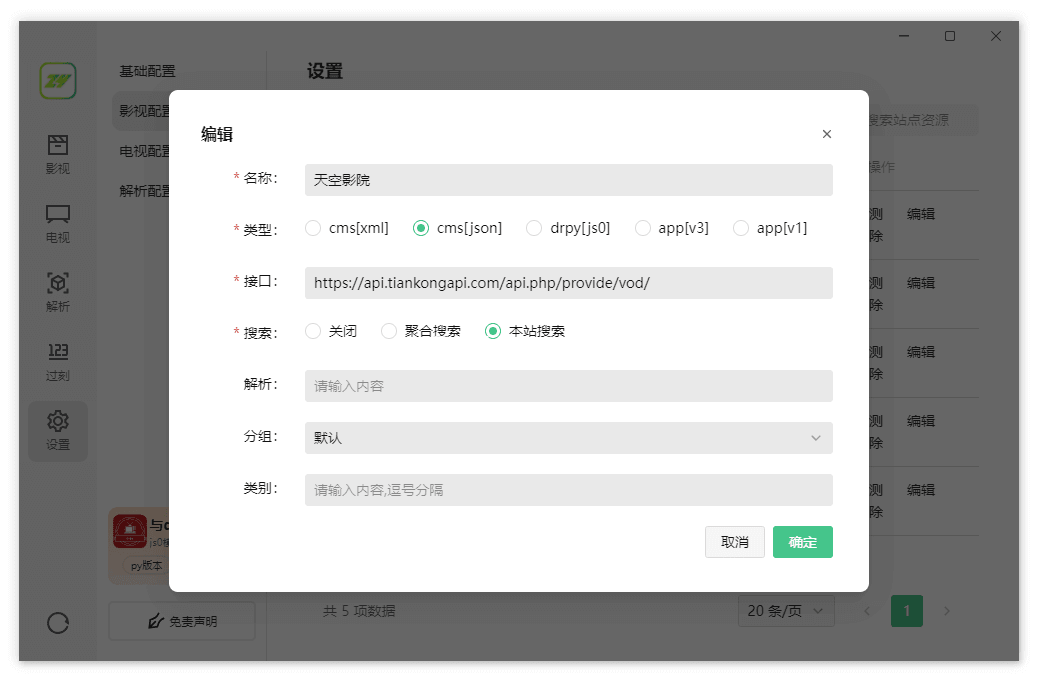Close the 编辑 dialog with X icon

(x=826, y=134)
